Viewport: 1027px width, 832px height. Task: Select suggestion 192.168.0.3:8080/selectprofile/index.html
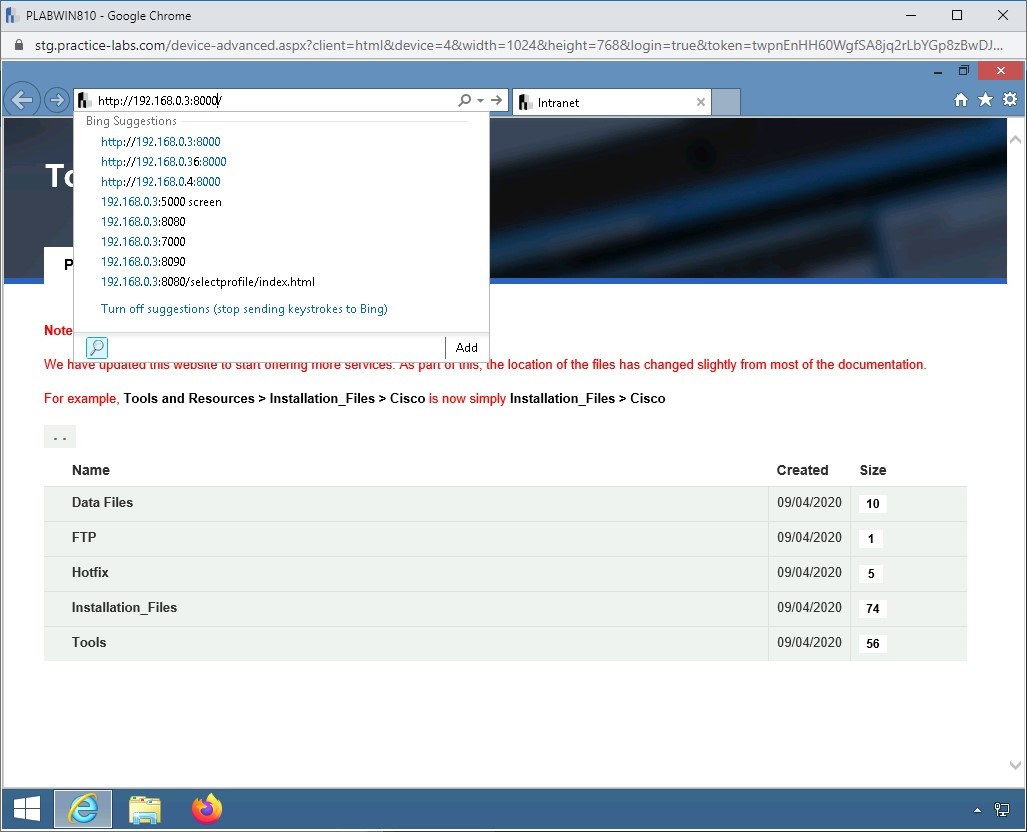(207, 282)
